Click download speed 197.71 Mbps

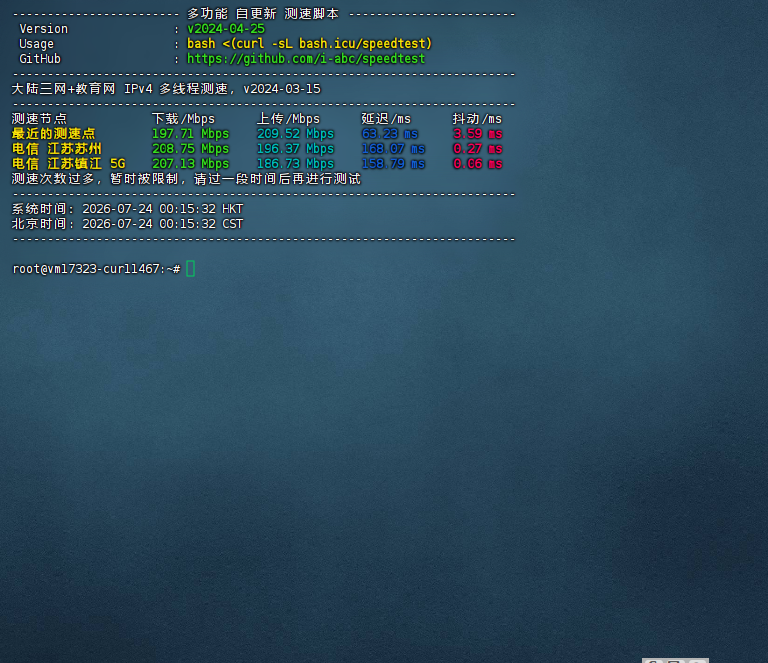pyautogui.click(x=191, y=134)
